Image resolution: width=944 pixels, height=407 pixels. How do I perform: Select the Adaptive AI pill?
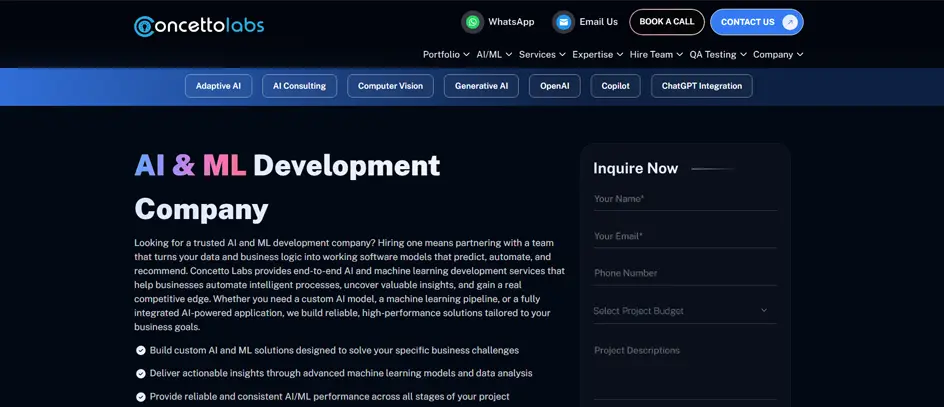pyautogui.click(x=219, y=86)
